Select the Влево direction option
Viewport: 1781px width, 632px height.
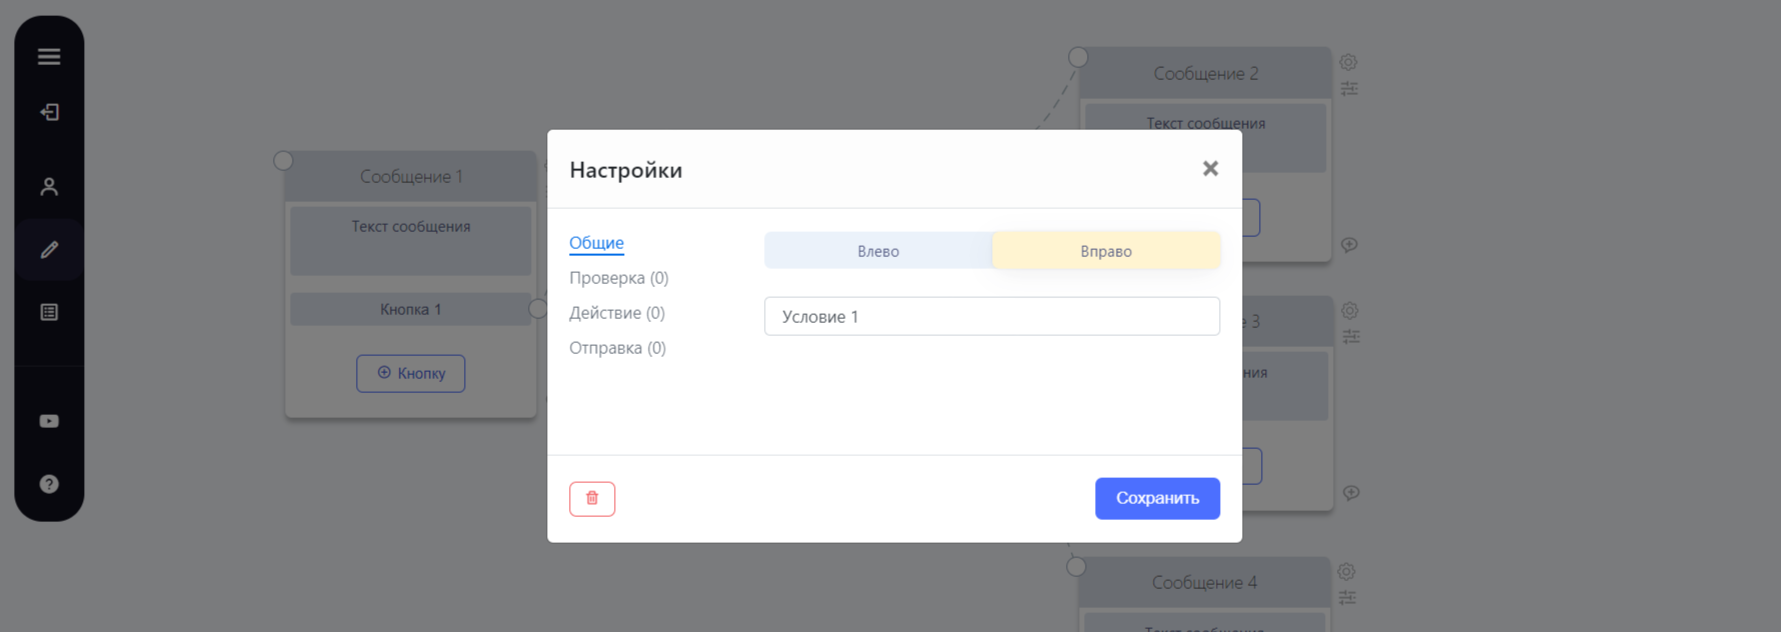tap(878, 251)
